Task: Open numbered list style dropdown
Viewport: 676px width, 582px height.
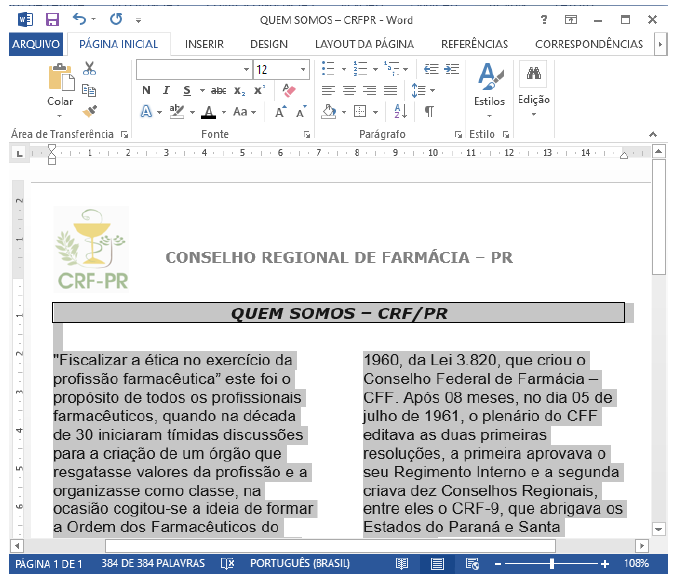Action: [376, 69]
